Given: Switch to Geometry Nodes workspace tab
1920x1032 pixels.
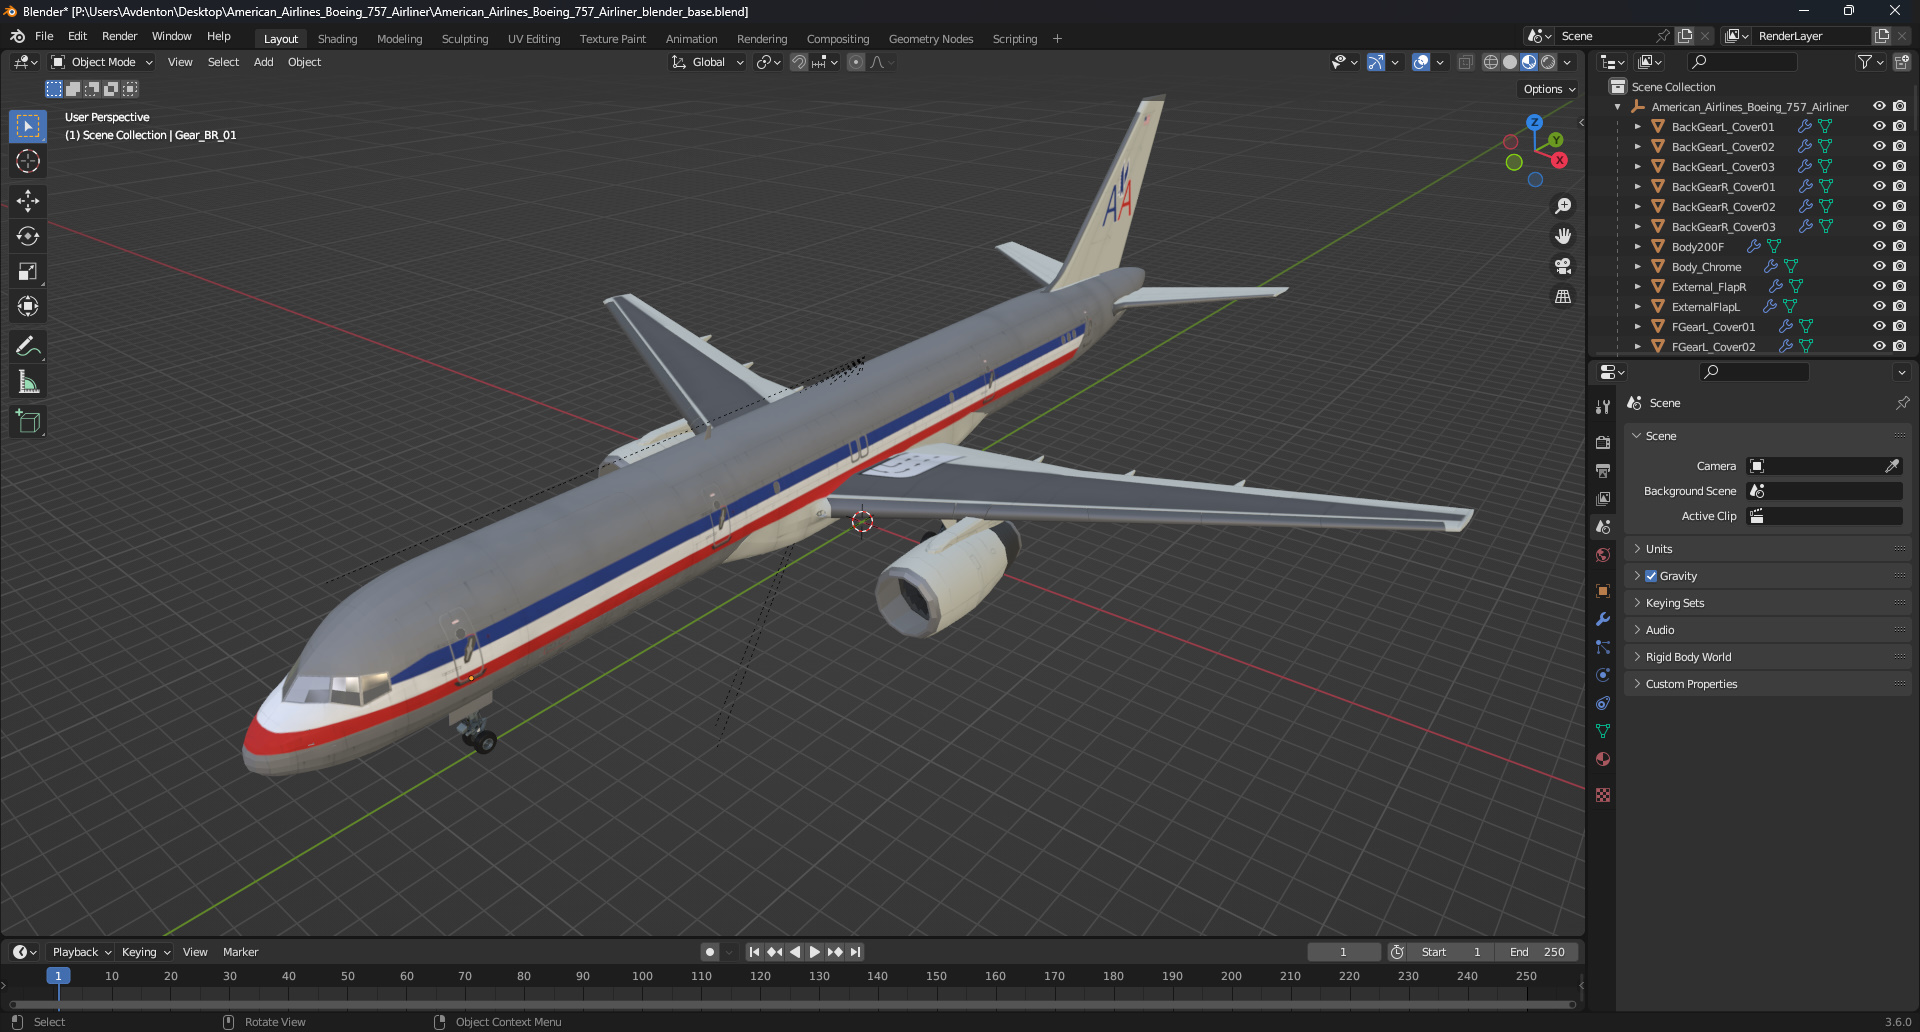Looking at the screenshot, I should (930, 39).
